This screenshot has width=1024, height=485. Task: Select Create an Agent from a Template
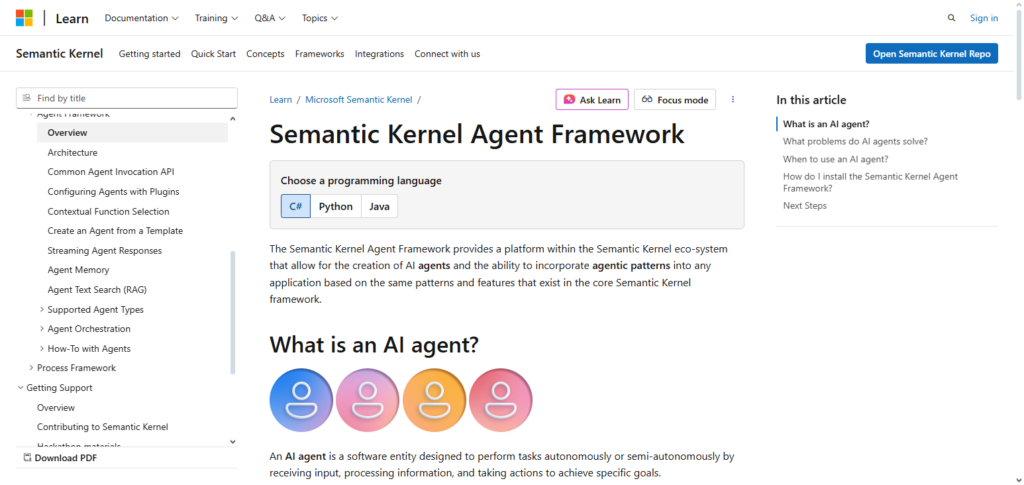(x=116, y=230)
